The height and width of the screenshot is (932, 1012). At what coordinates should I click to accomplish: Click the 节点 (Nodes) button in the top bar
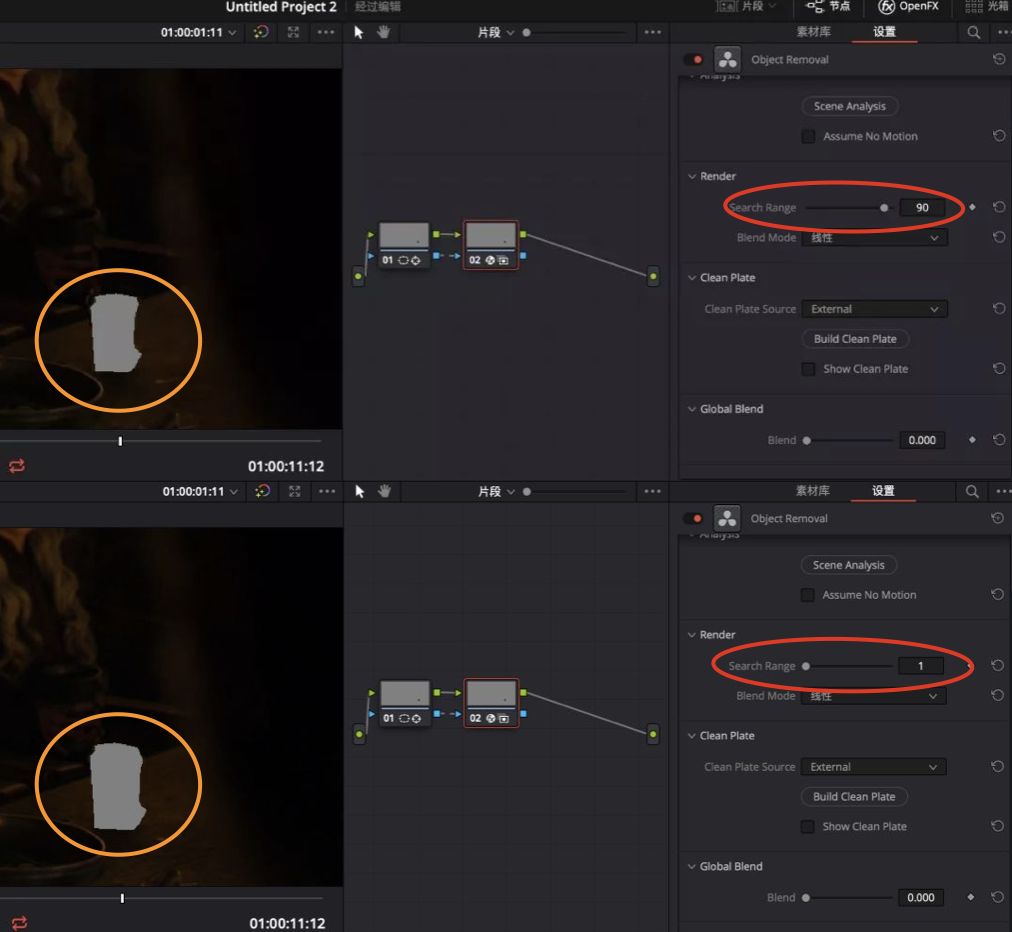828,6
